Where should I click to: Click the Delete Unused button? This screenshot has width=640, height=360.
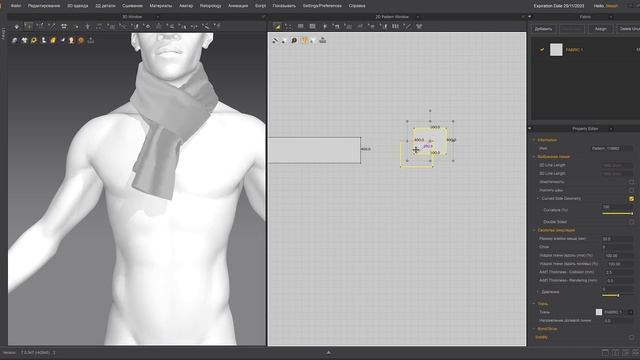pos(628,29)
